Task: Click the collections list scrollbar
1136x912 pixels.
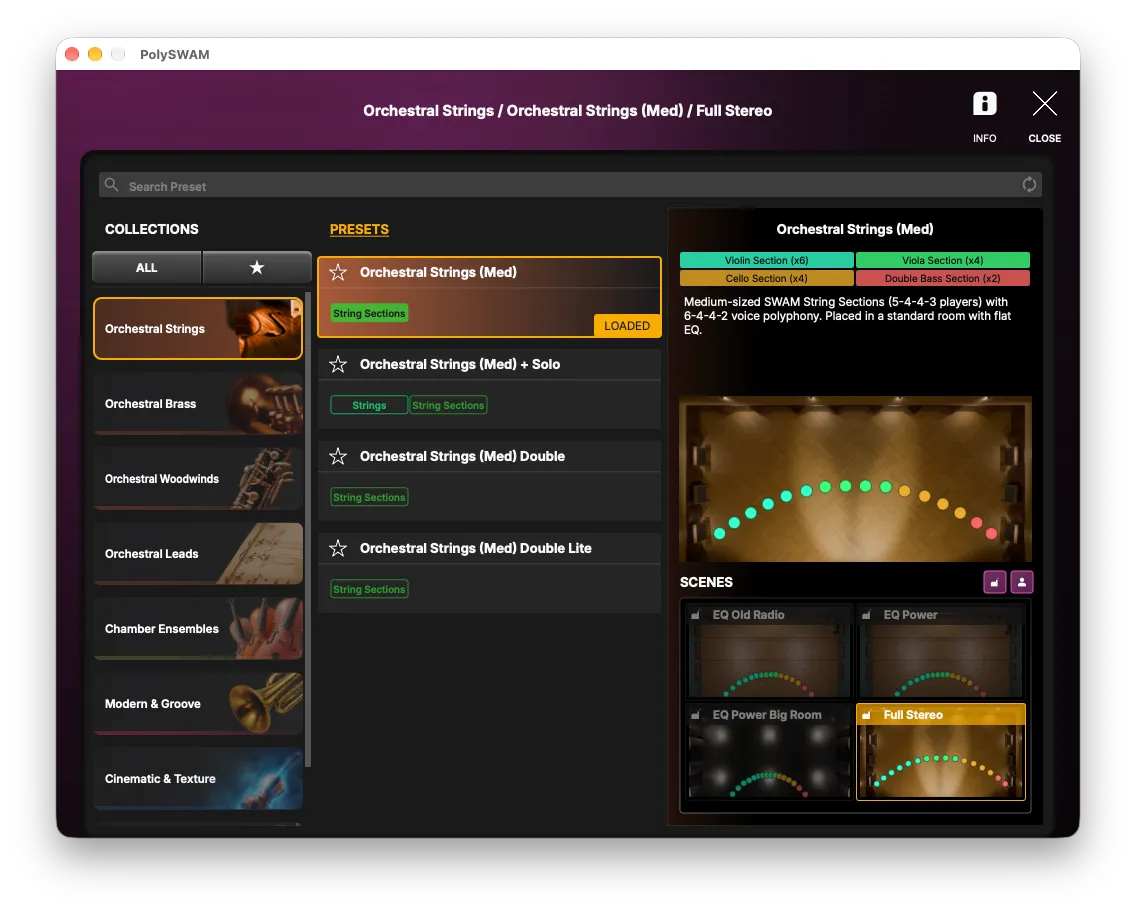Action: (x=308, y=529)
